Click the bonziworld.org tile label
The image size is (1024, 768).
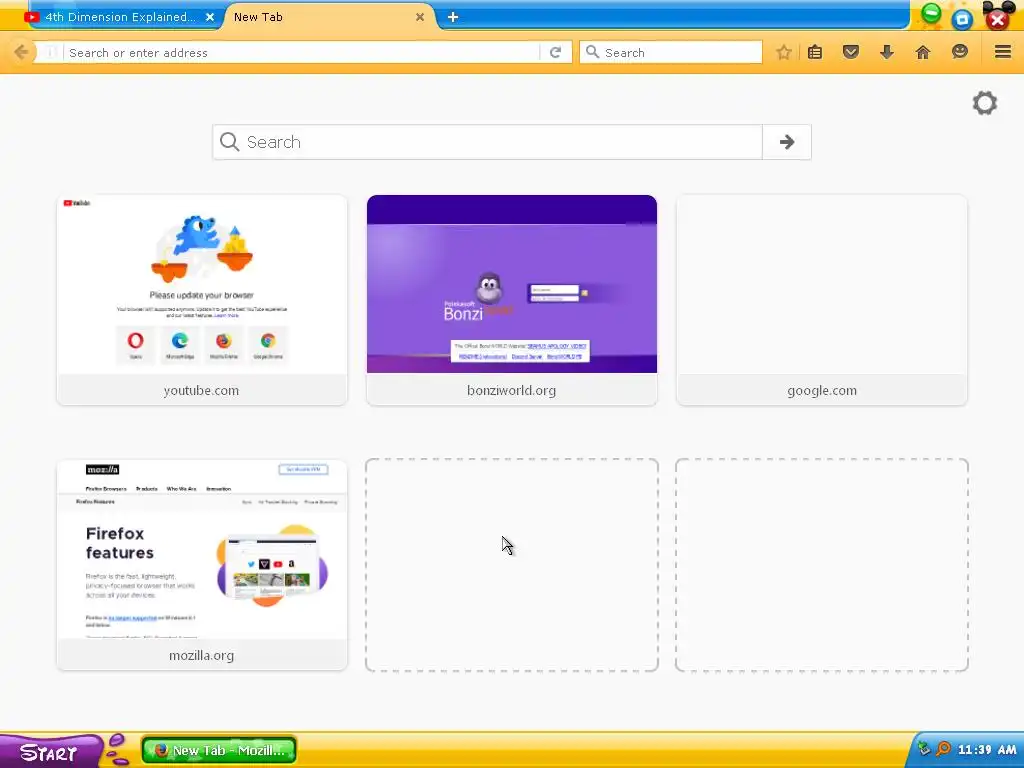point(511,391)
